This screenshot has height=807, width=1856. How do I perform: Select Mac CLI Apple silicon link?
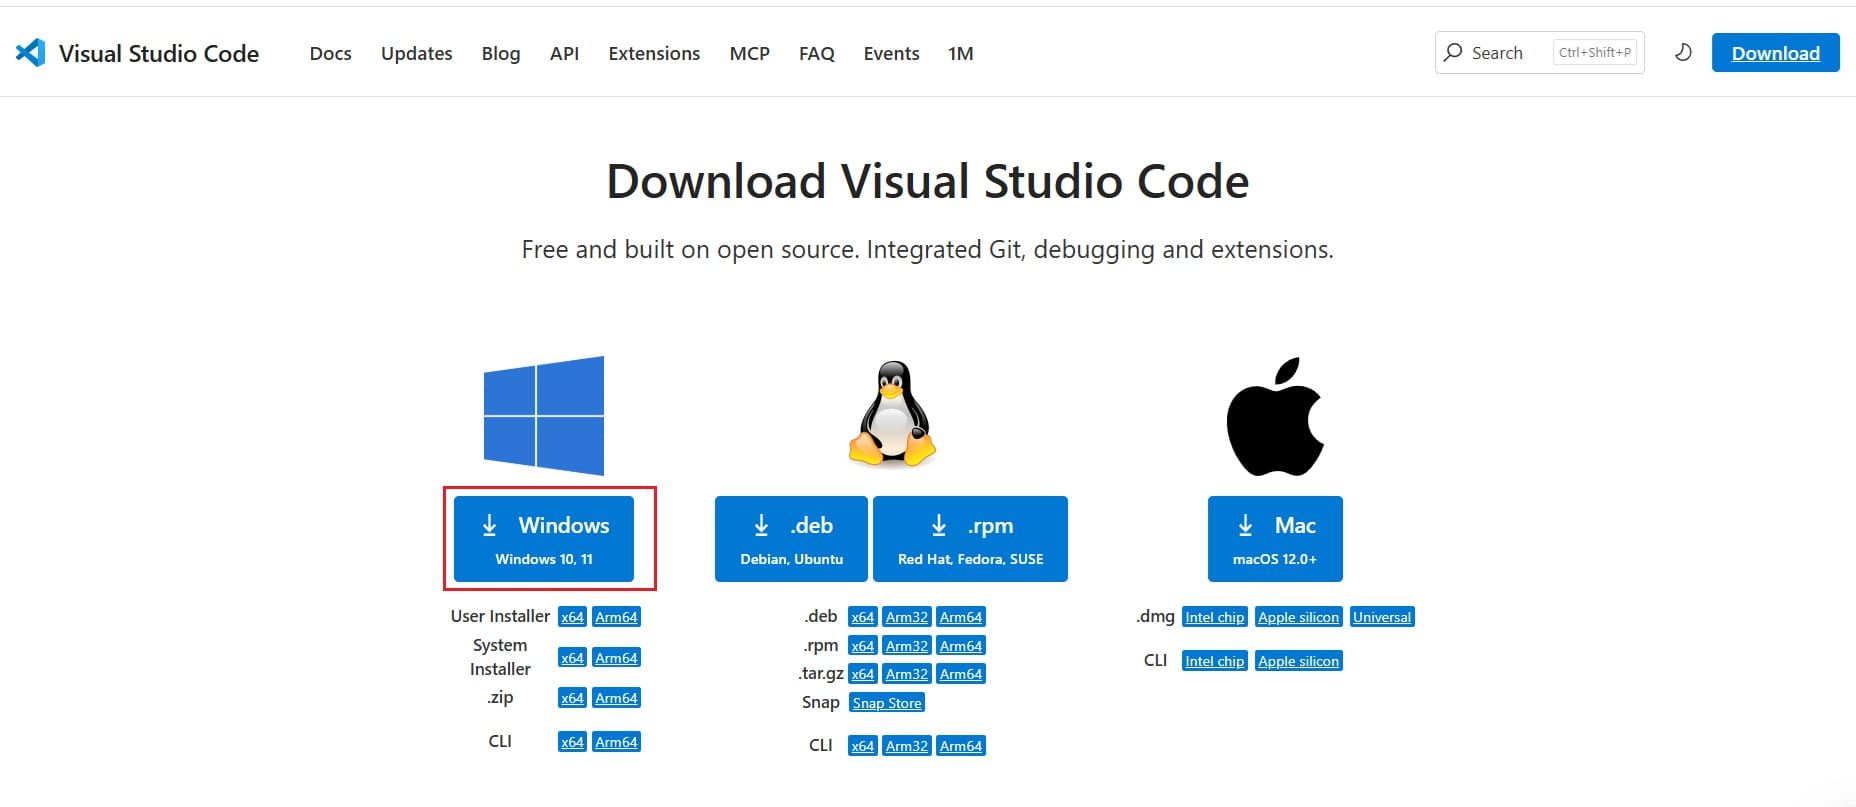[x=1298, y=661]
